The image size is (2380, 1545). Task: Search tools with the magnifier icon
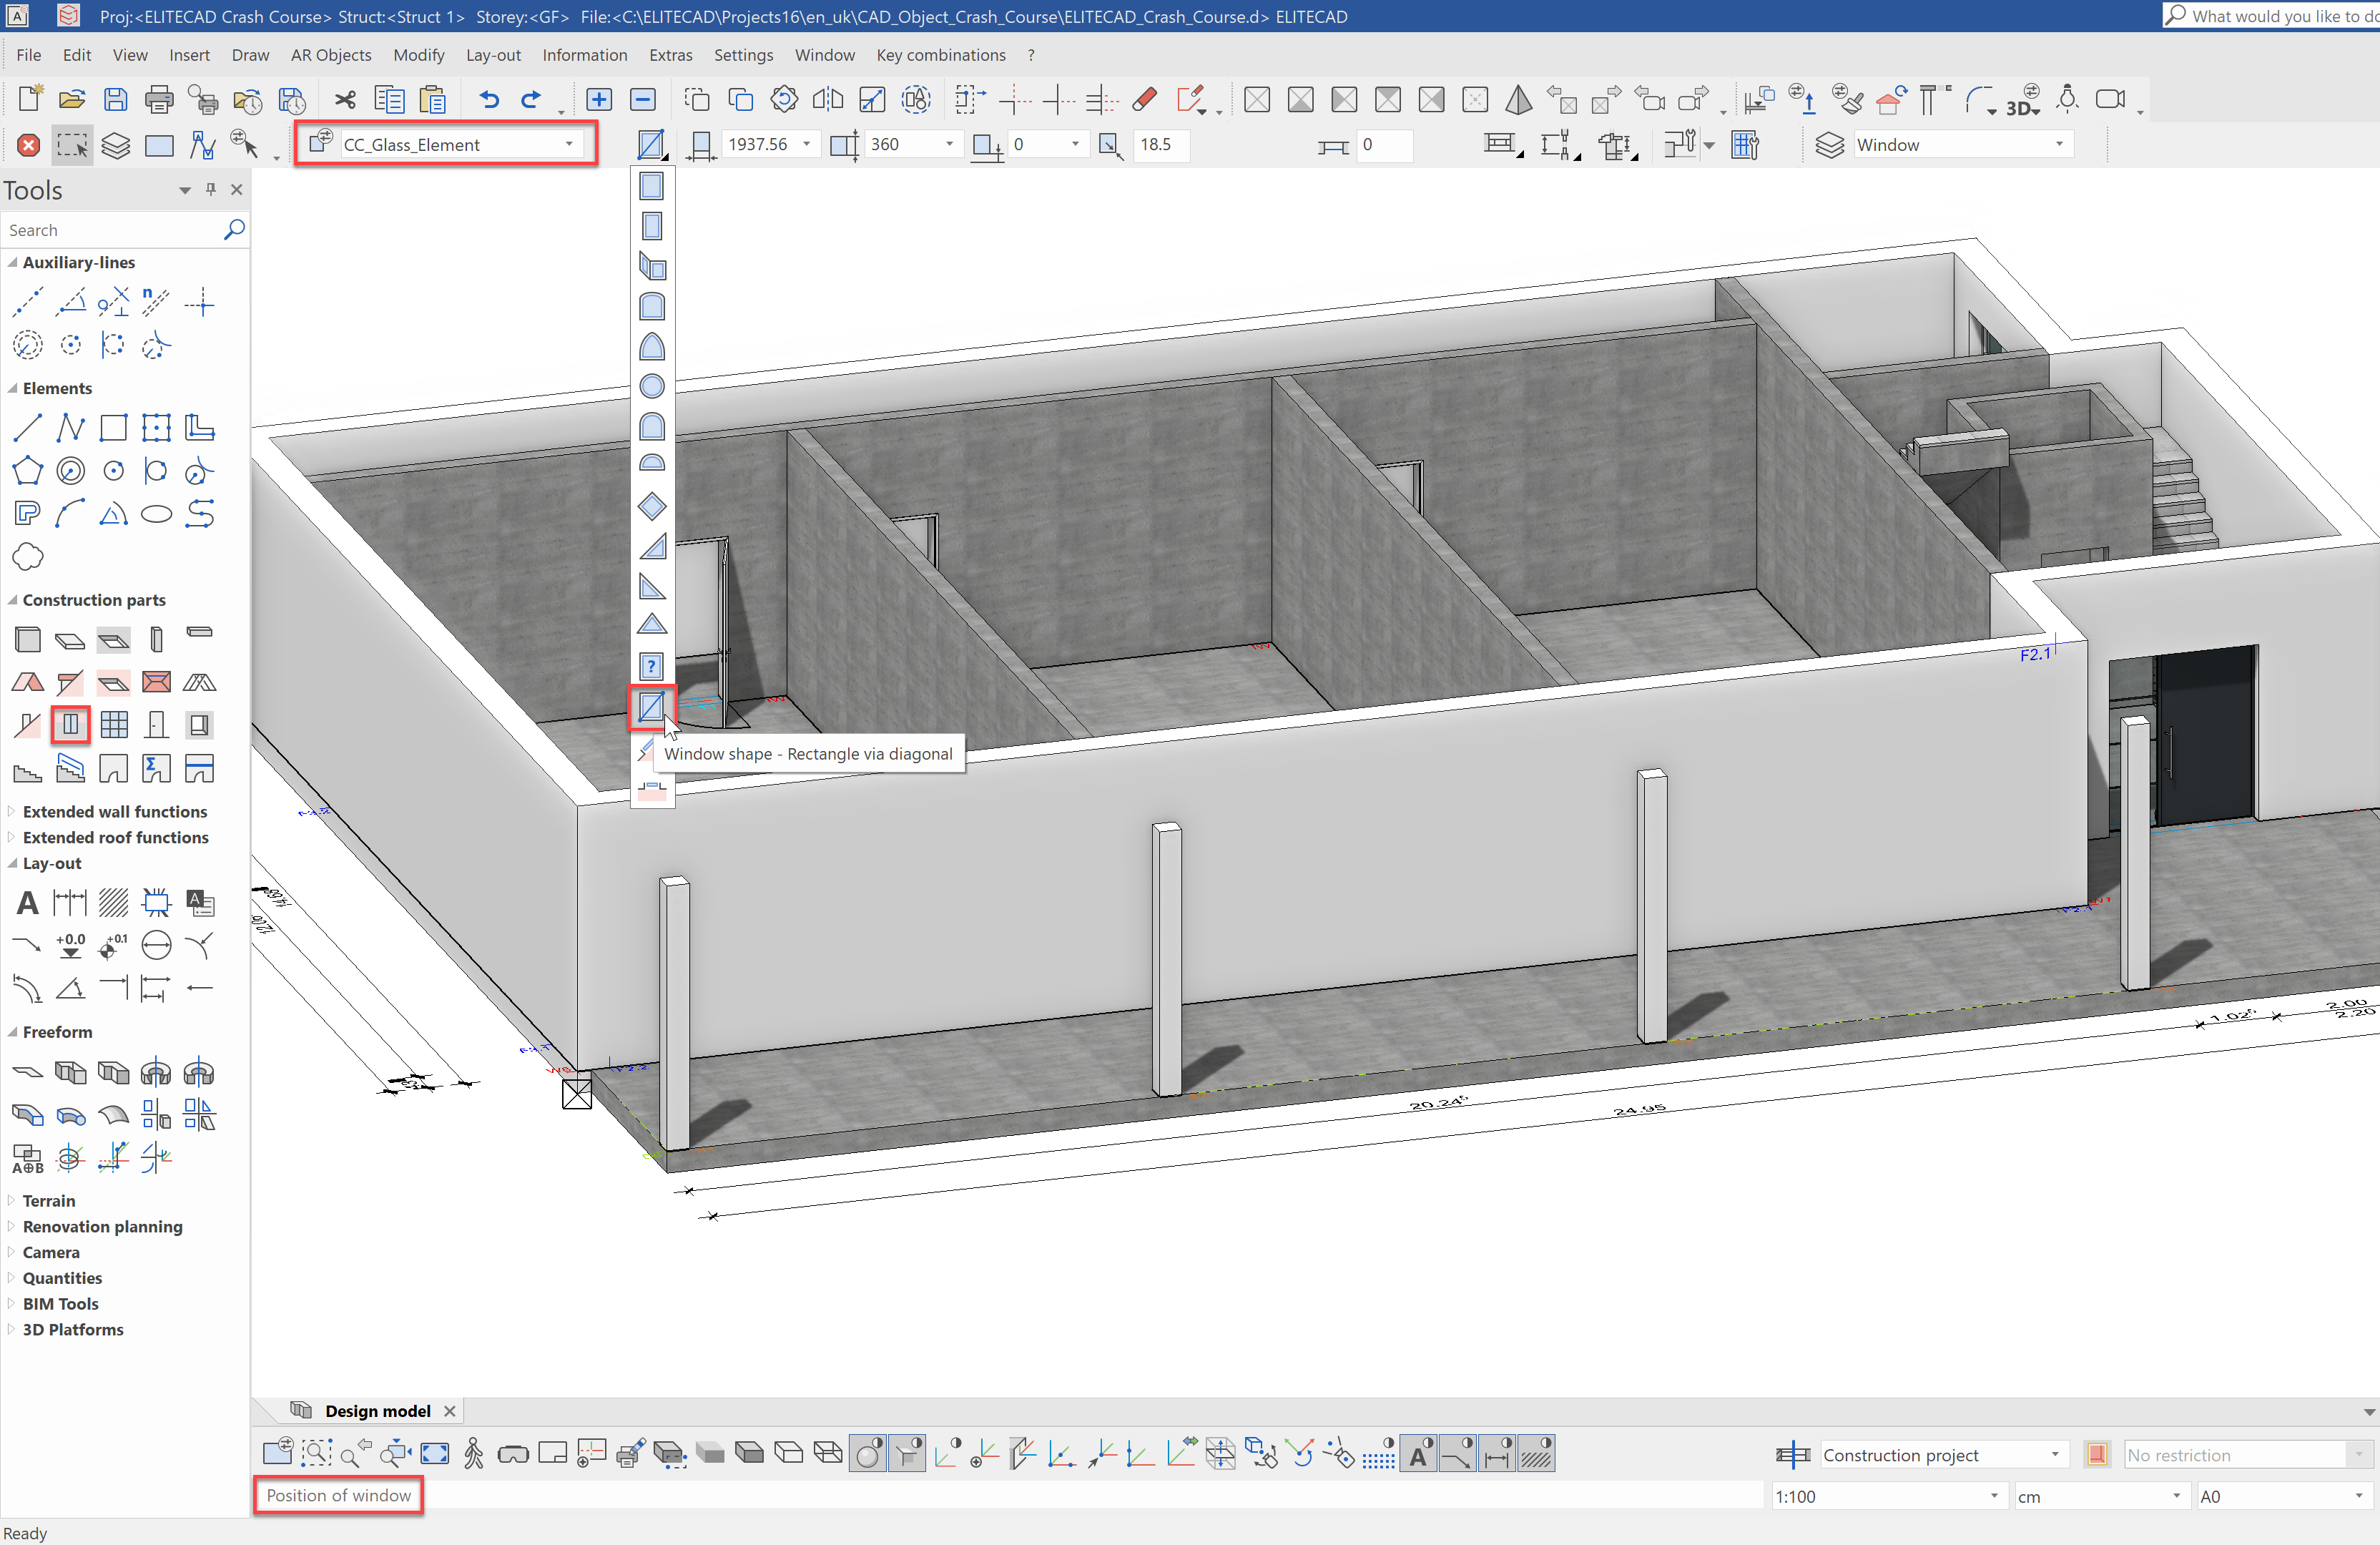coord(234,229)
